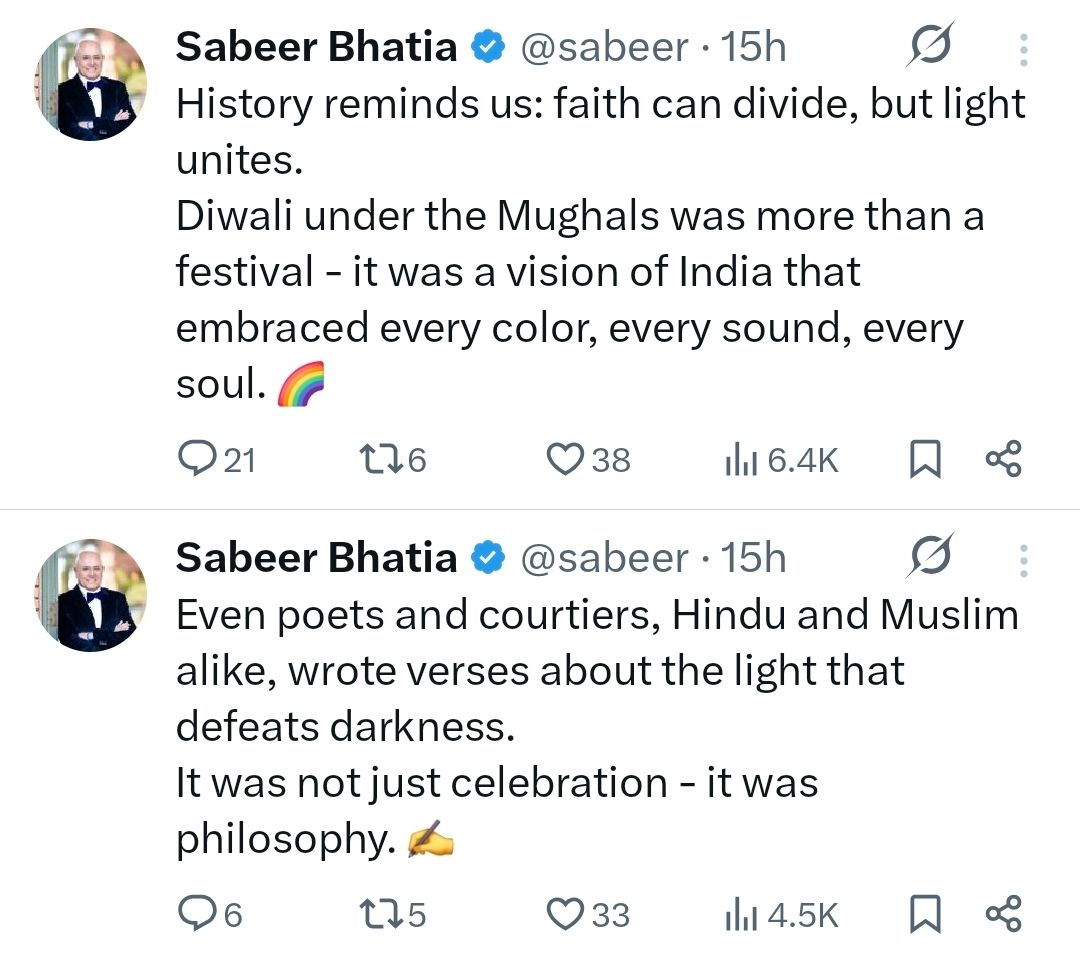View analytics showing 6.4K views
Screen dimensions: 1080x976
[740, 460]
